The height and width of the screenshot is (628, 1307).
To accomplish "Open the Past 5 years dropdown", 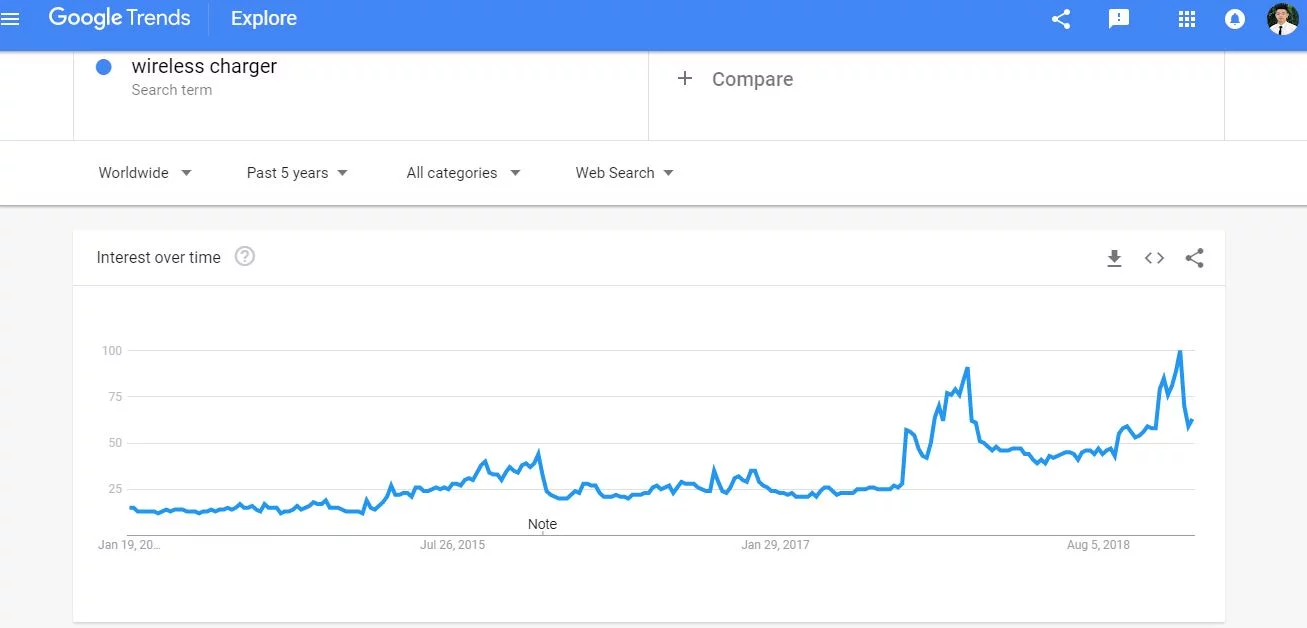I will pyautogui.click(x=297, y=173).
